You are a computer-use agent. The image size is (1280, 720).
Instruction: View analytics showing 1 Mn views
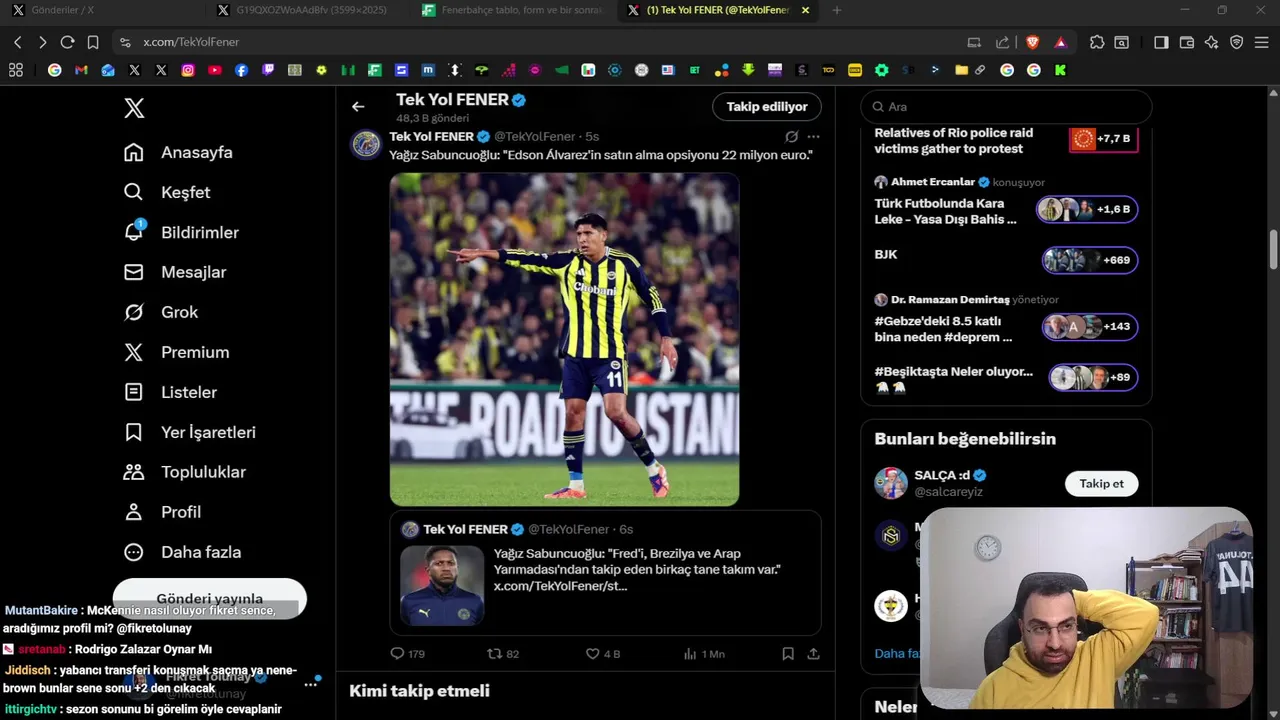704,653
